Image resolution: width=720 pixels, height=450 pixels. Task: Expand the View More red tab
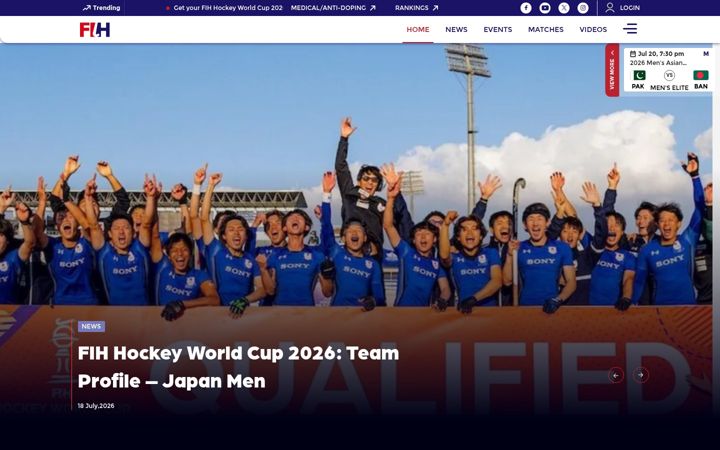612,70
